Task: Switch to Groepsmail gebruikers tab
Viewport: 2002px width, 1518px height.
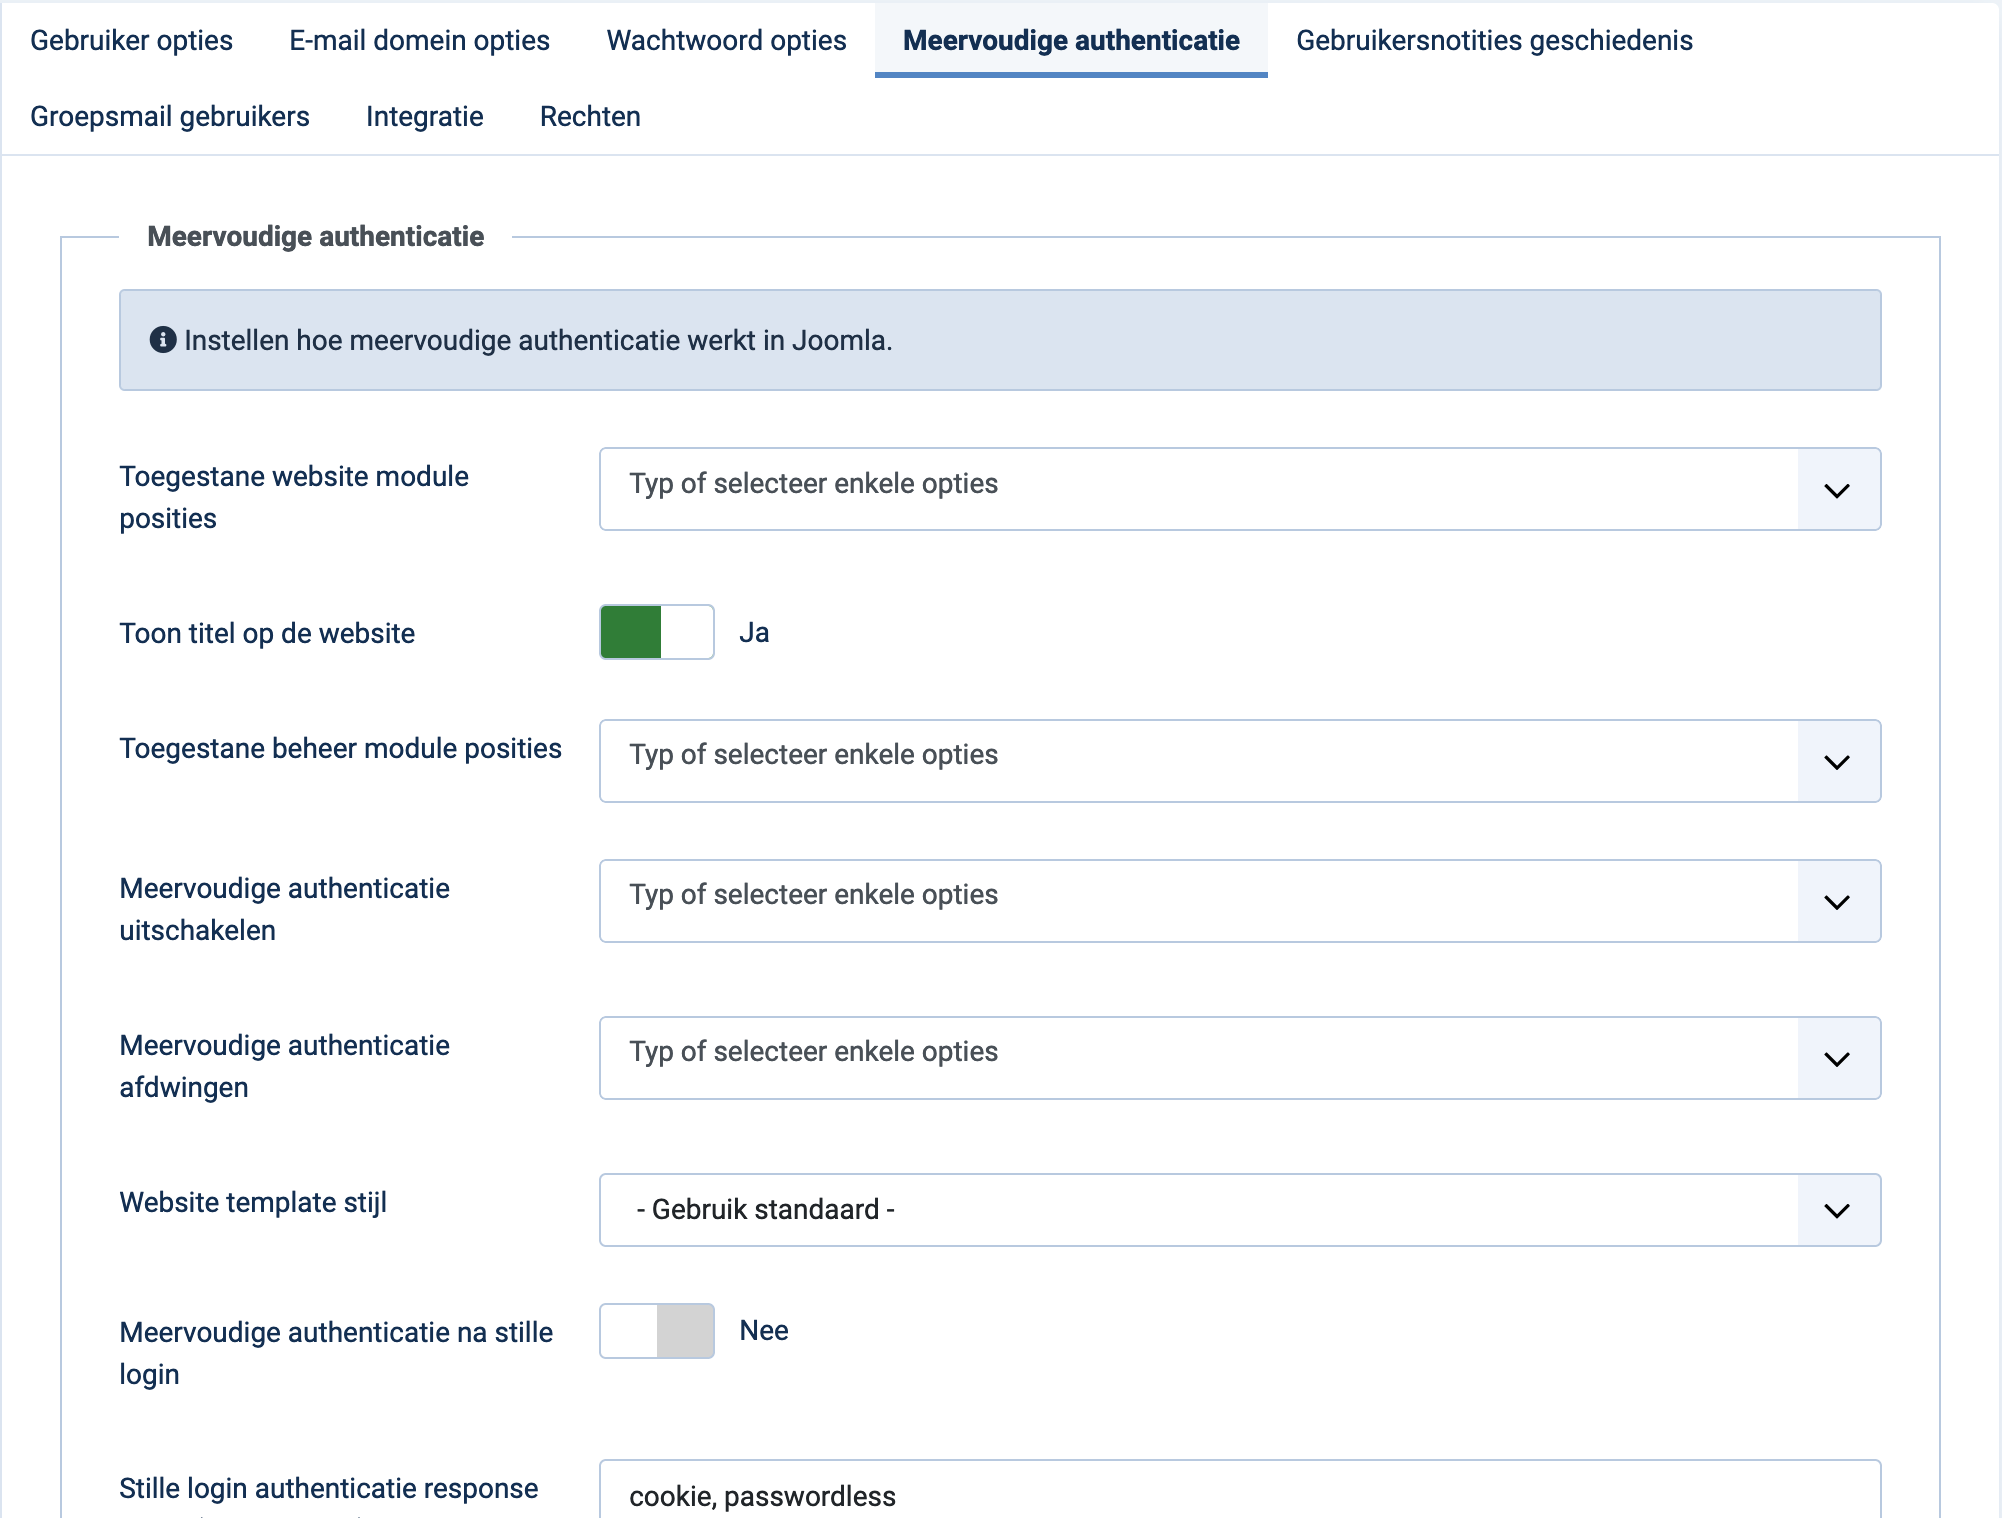Action: click(170, 116)
